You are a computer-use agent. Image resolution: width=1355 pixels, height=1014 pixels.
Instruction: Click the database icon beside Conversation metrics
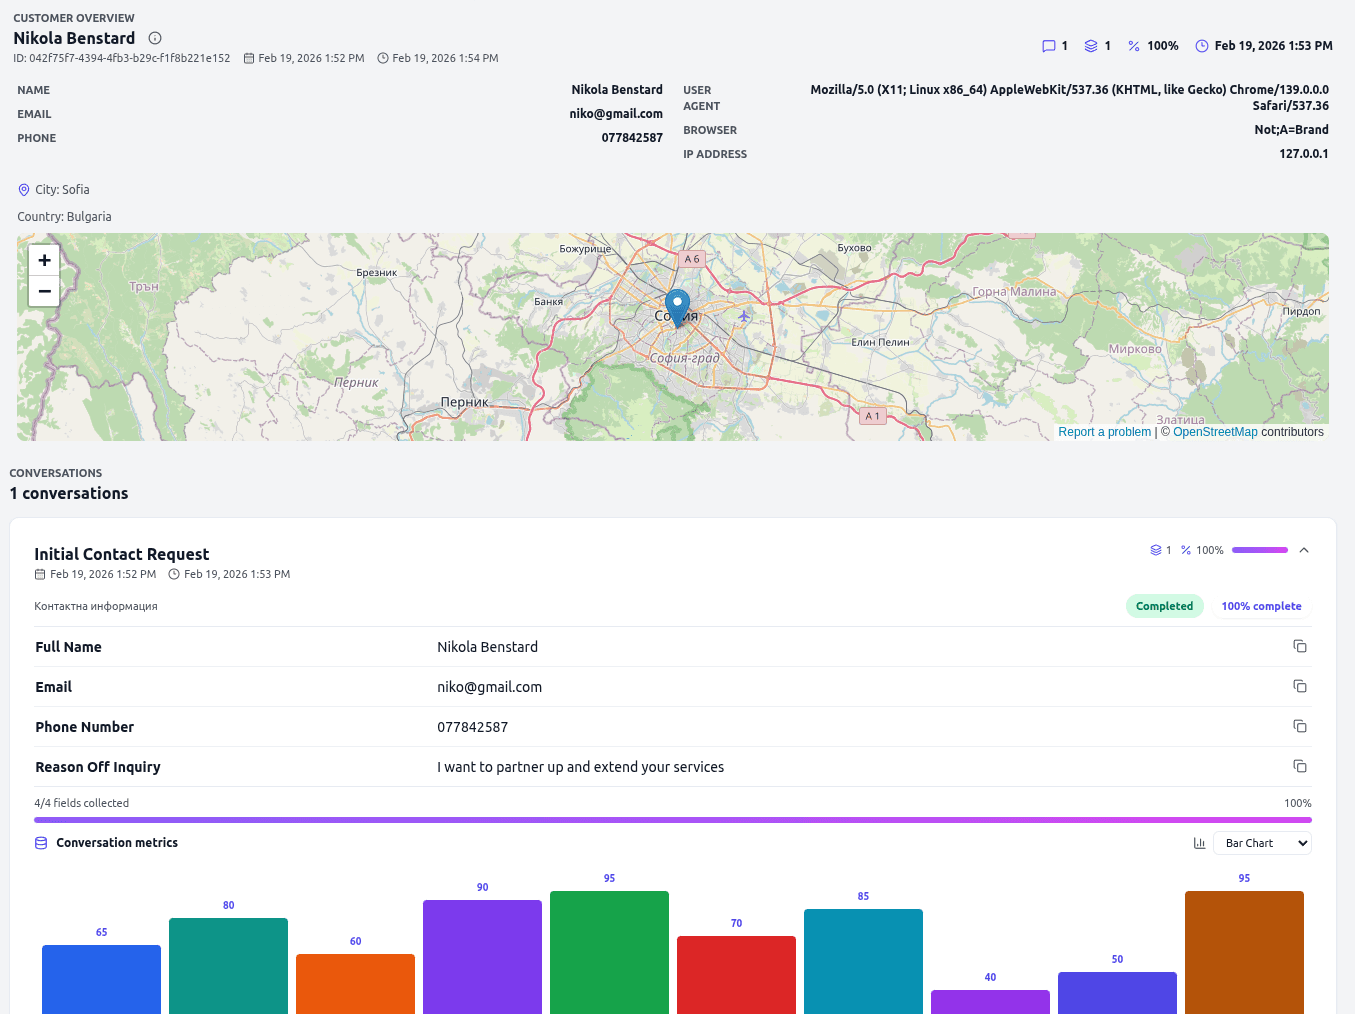pyautogui.click(x=40, y=842)
